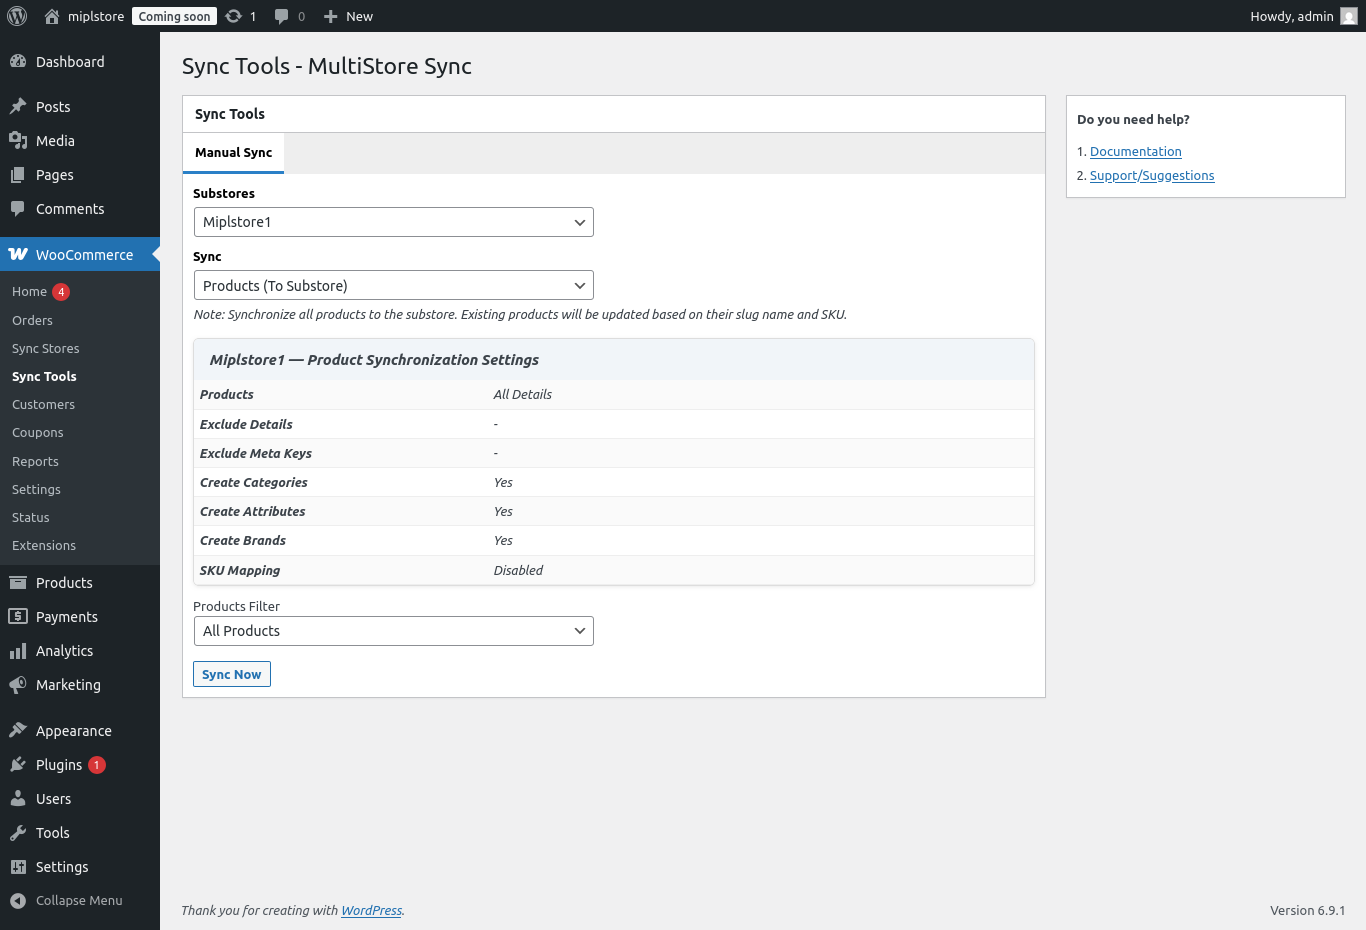Open the Dashboard gauge icon

point(18,62)
